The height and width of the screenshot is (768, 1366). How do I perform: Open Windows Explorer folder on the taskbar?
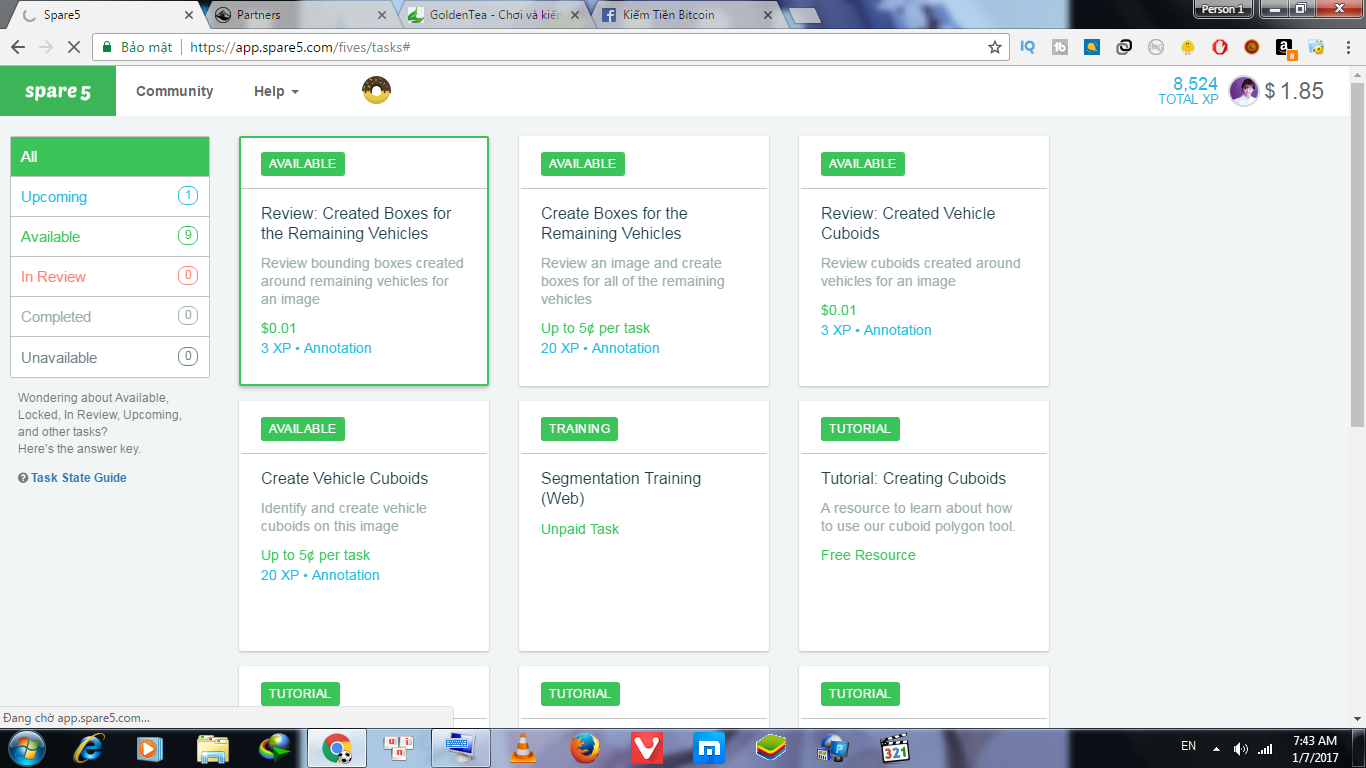click(214, 748)
